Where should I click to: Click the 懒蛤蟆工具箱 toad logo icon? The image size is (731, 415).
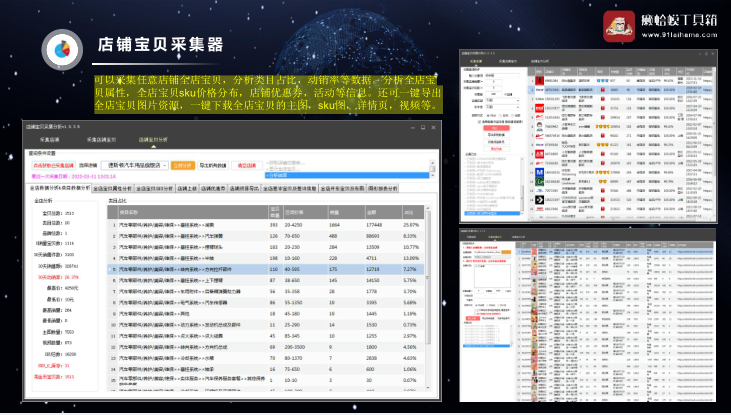(x=619, y=27)
